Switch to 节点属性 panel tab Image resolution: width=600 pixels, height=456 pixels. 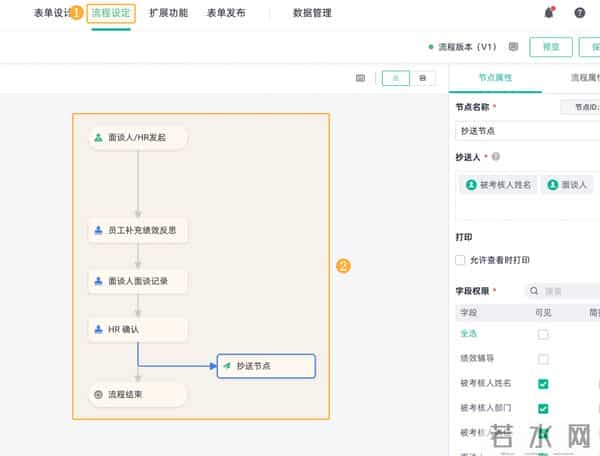point(495,78)
